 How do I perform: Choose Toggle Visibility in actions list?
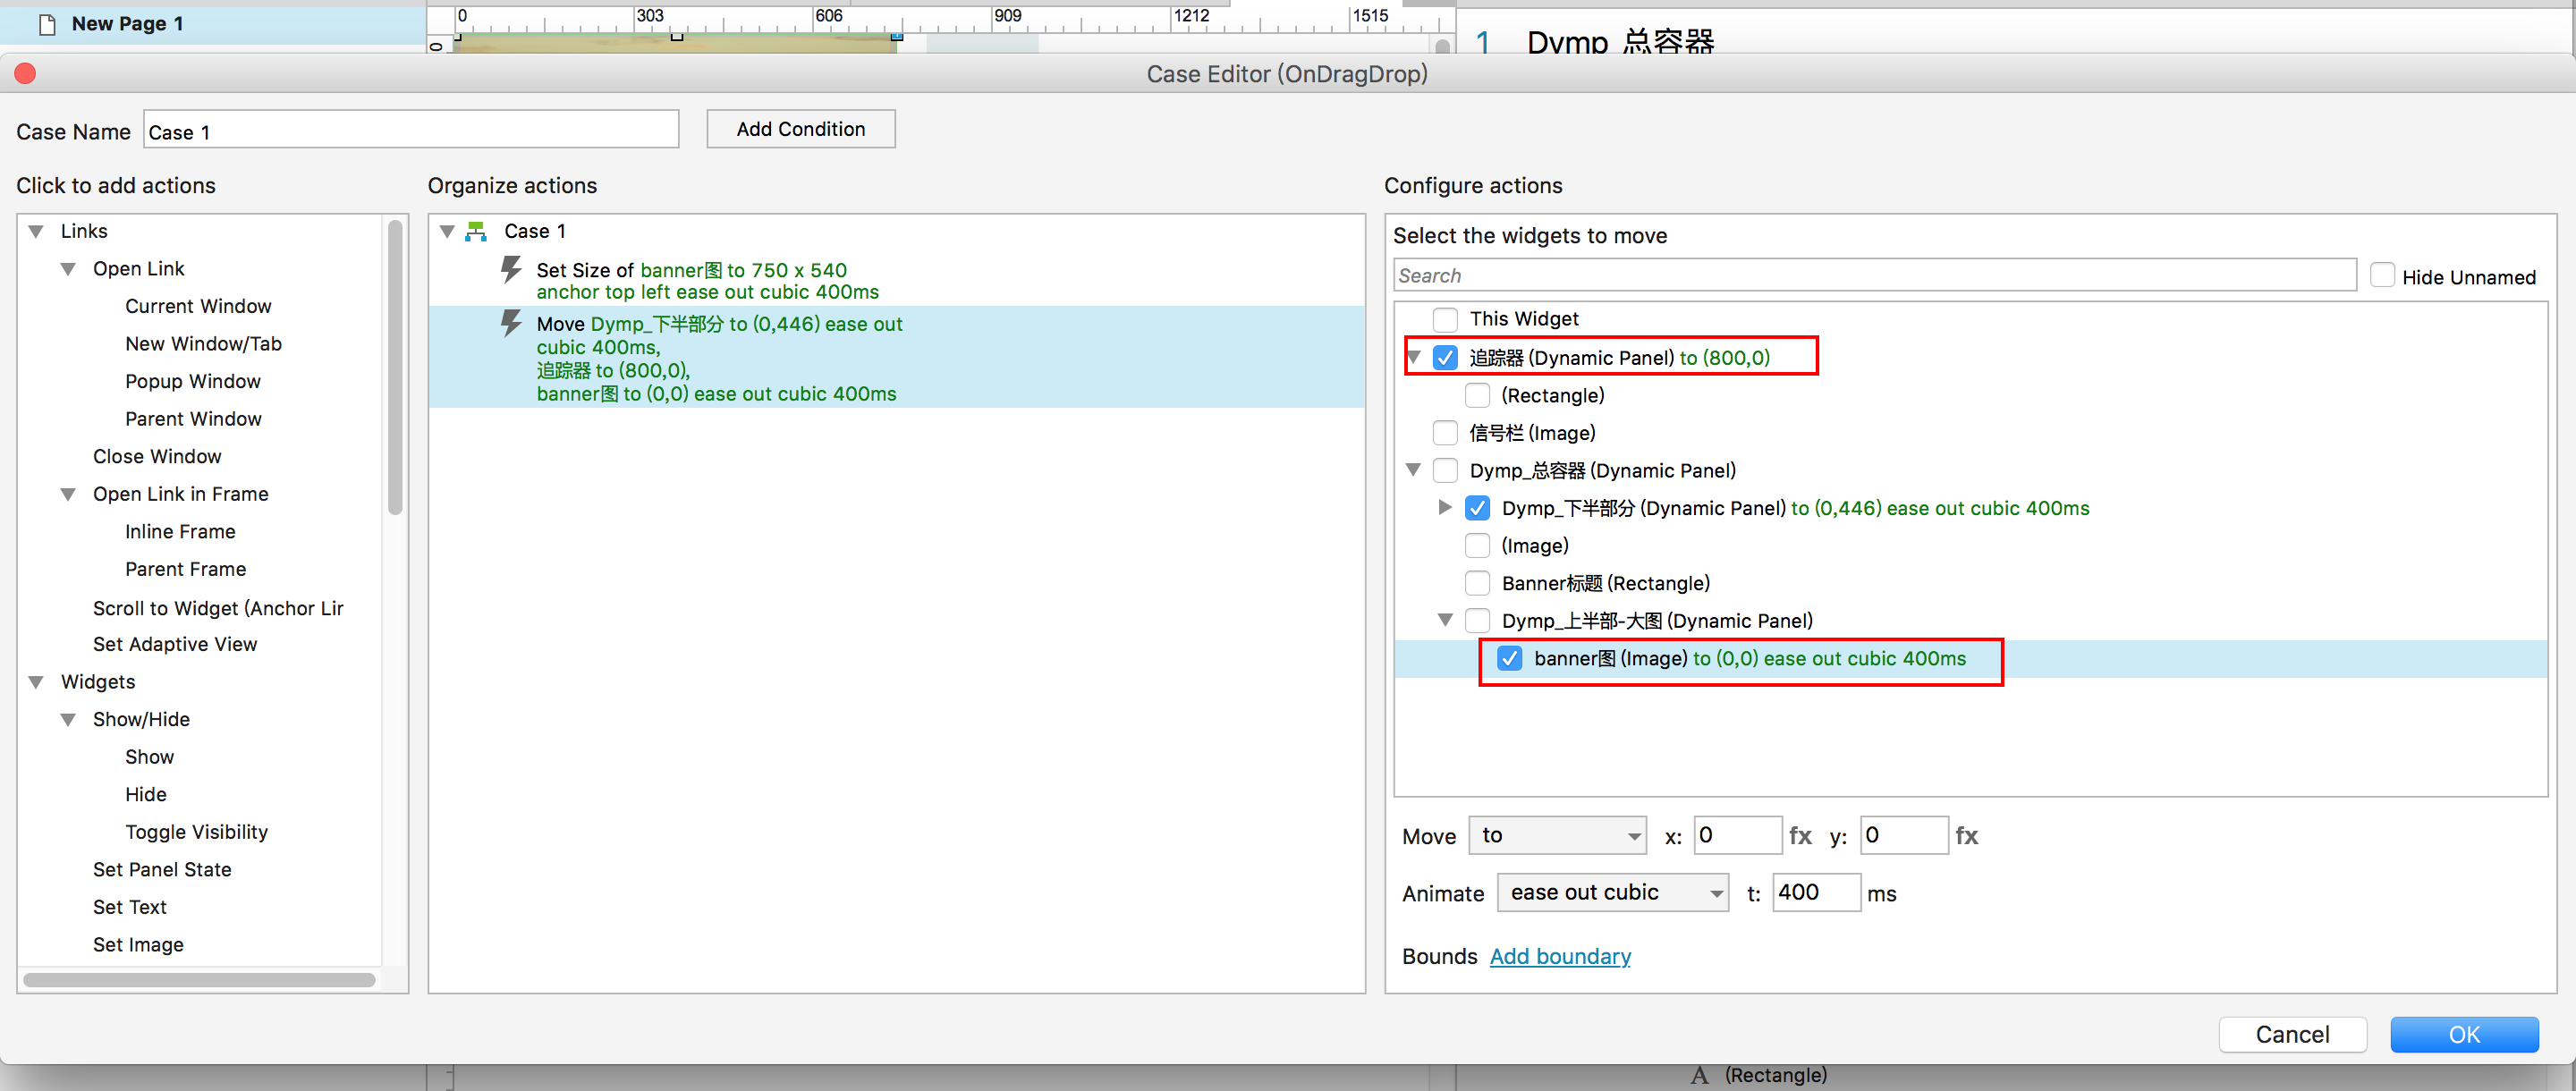click(x=196, y=831)
